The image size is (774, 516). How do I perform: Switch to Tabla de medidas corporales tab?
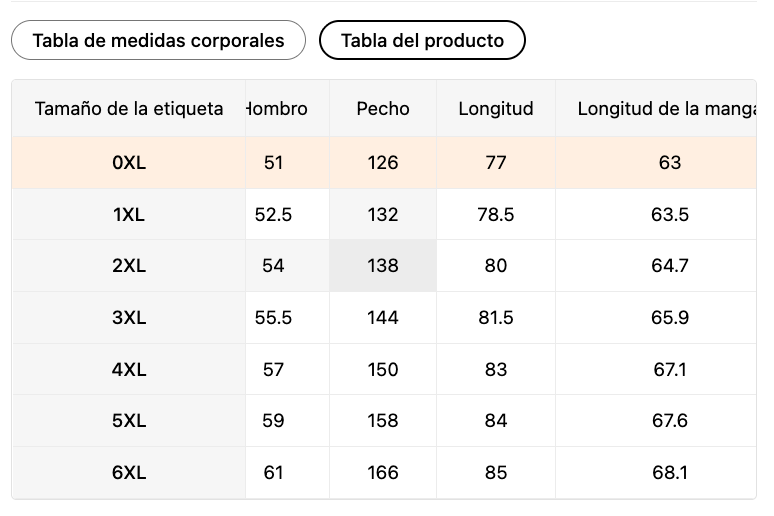coord(158,41)
